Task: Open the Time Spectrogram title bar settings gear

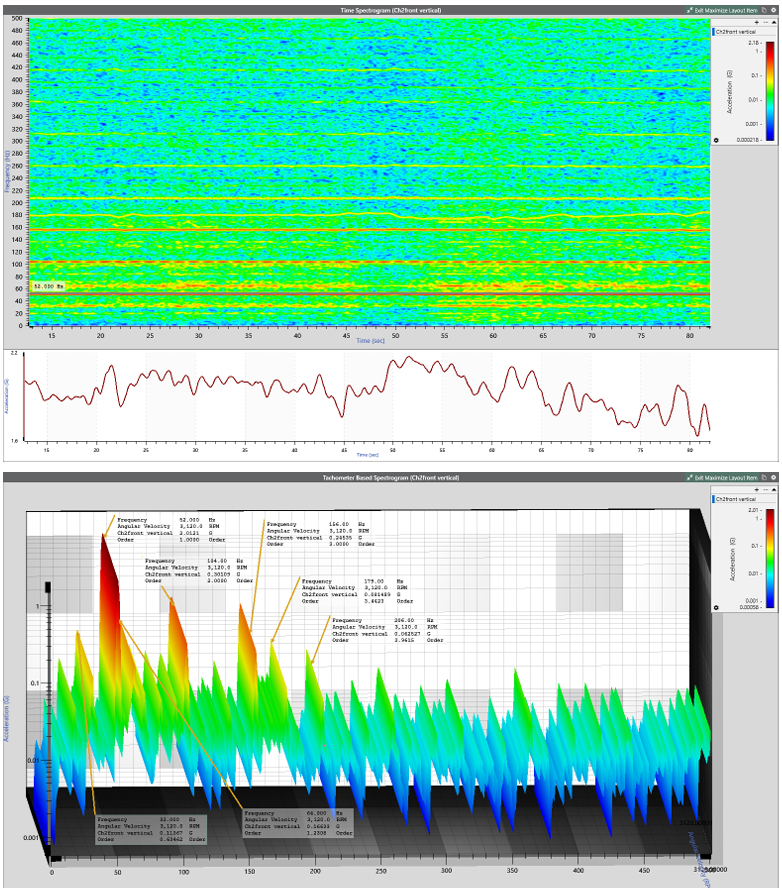Action: tap(773, 10)
